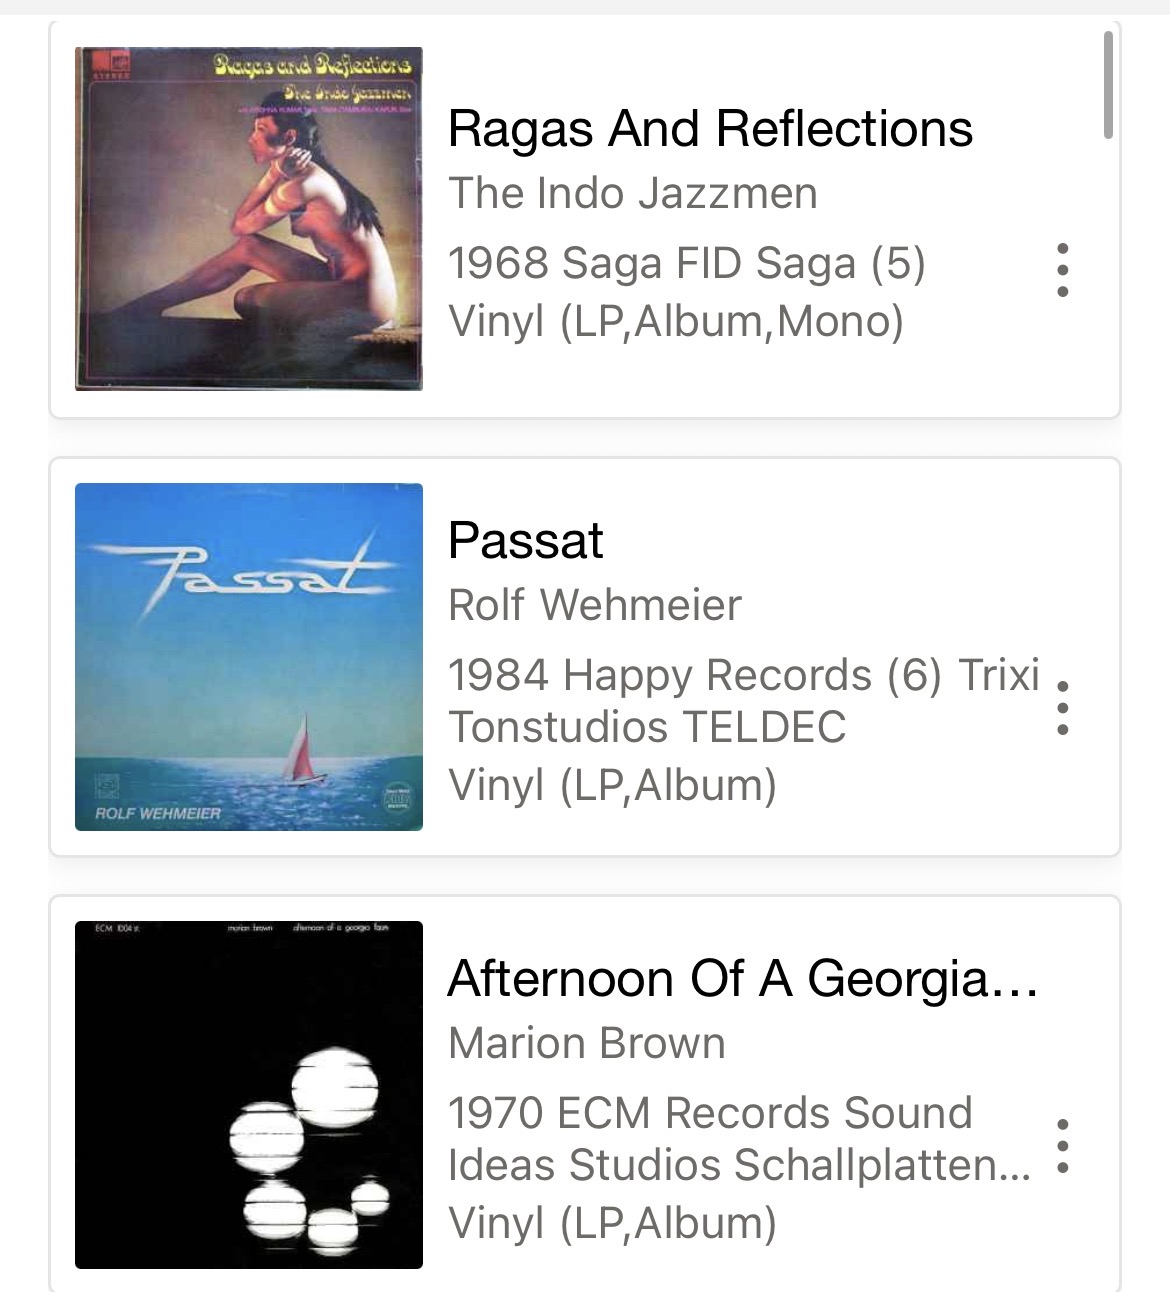Click Vinyl (LP,Album) format under Marion Brown
The width and height of the screenshot is (1170, 1292).
click(x=612, y=1223)
